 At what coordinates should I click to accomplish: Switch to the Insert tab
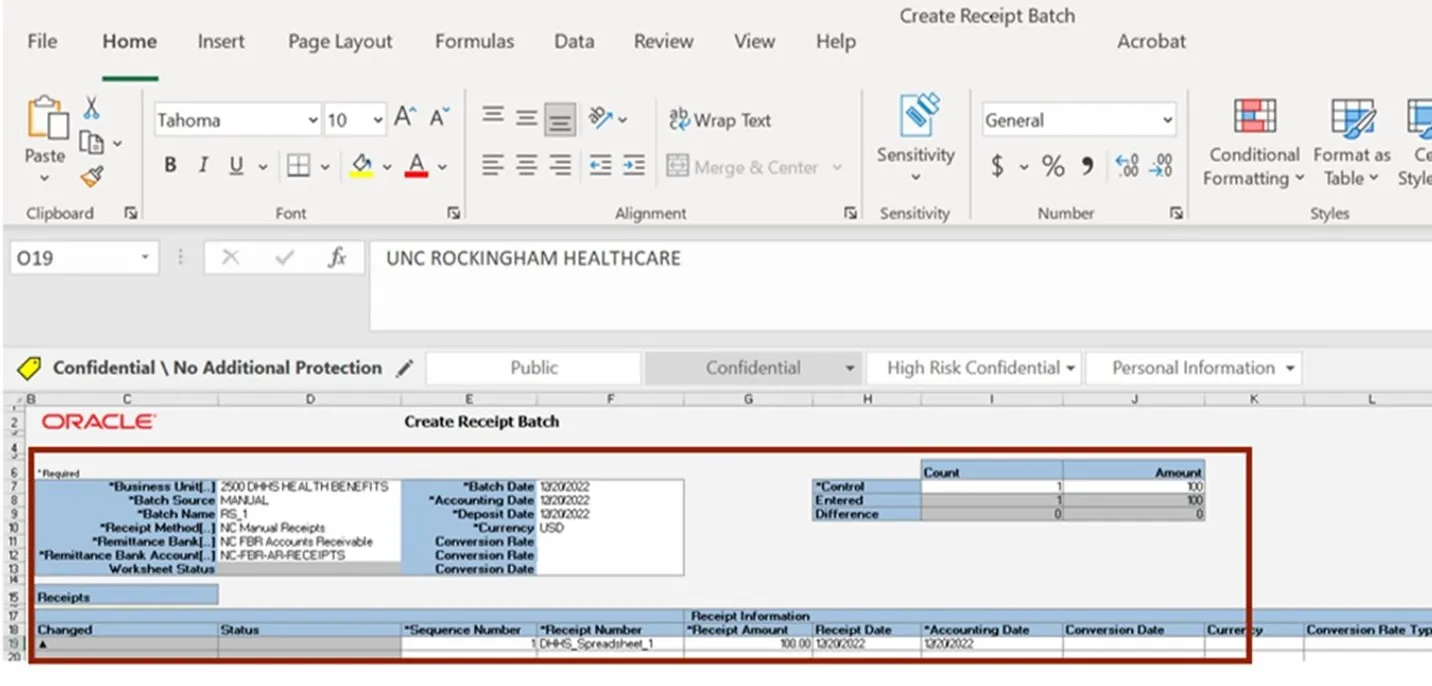[221, 41]
